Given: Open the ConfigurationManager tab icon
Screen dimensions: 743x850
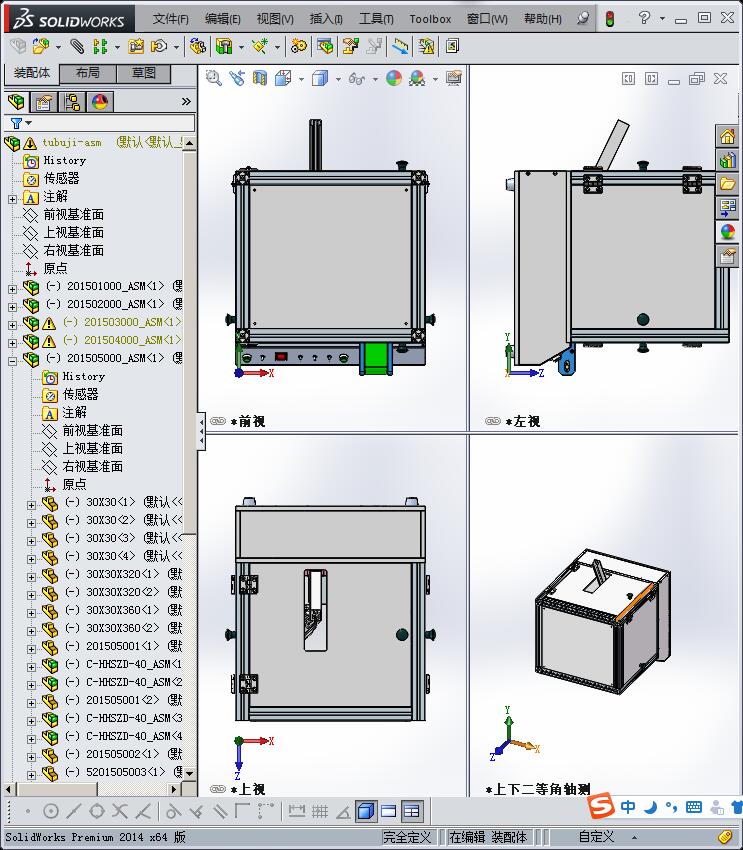Looking at the screenshot, I should coord(72,102).
